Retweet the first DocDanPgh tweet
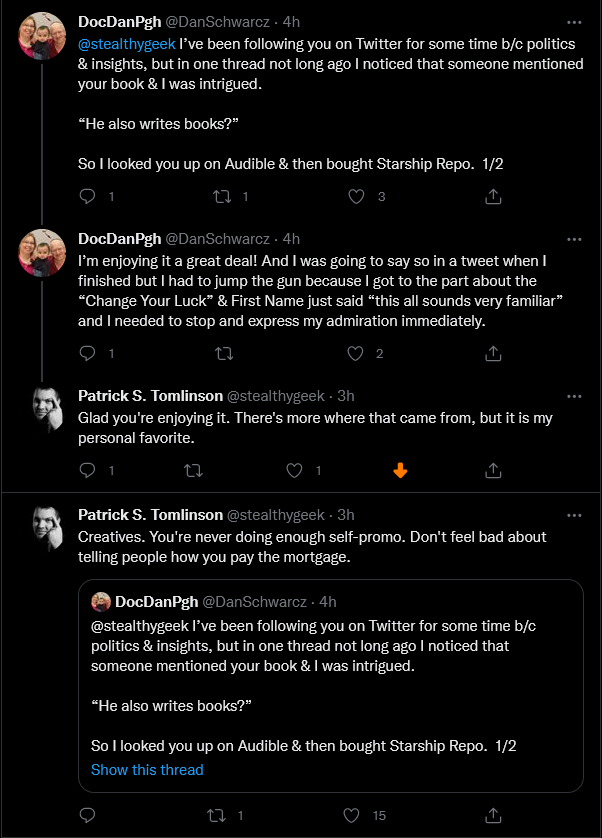 pos(222,197)
